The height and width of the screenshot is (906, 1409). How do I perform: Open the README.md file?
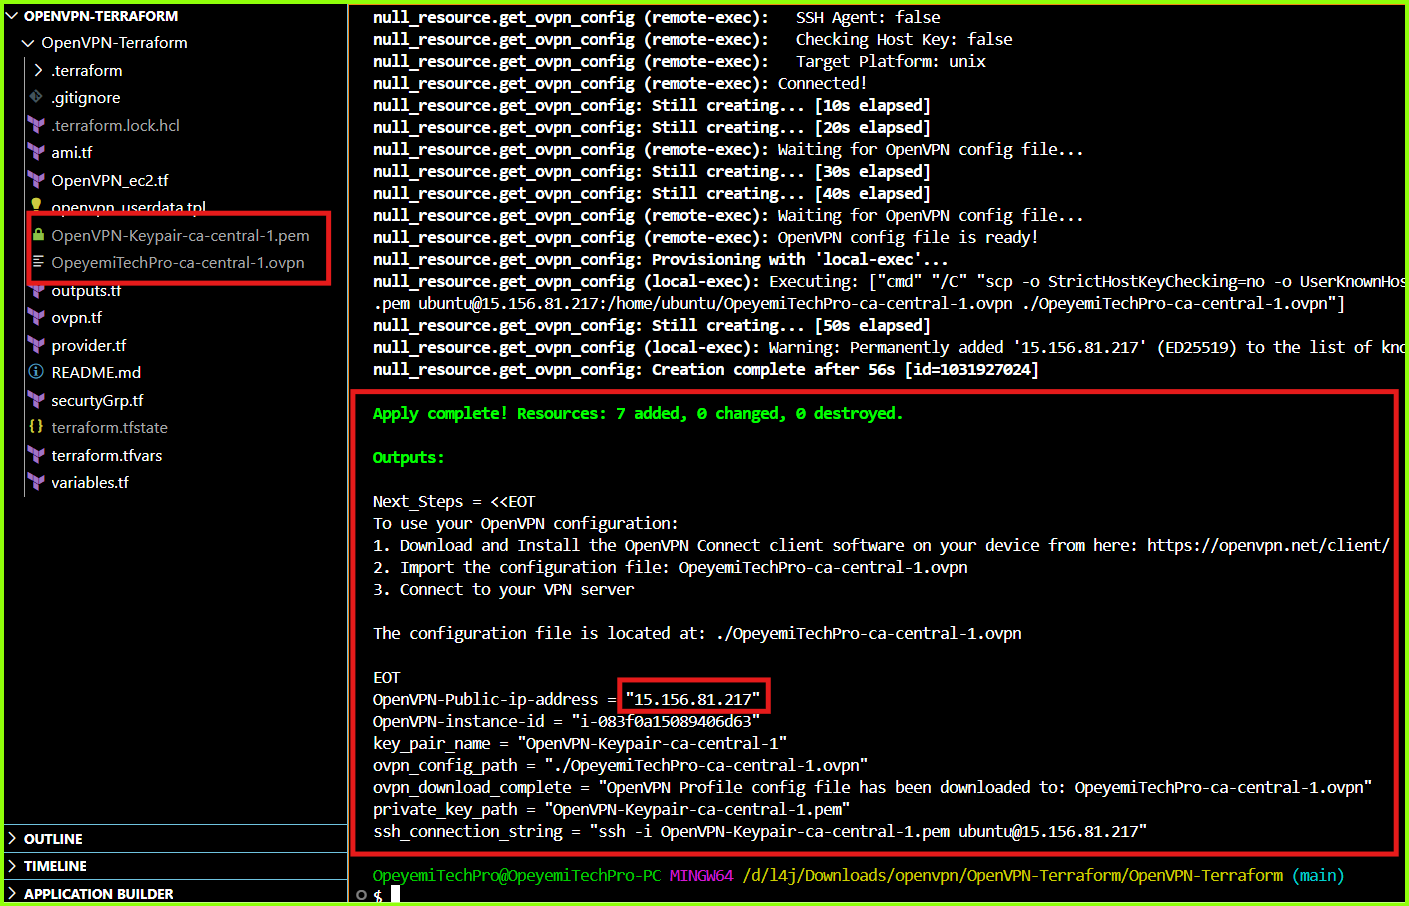[x=96, y=372]
